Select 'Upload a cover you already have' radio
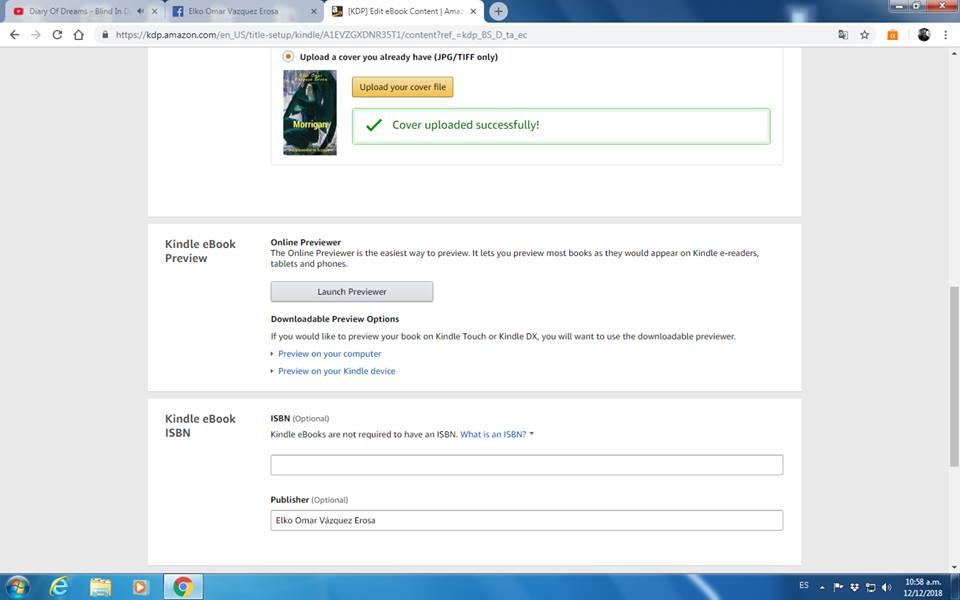 (289, 57)
